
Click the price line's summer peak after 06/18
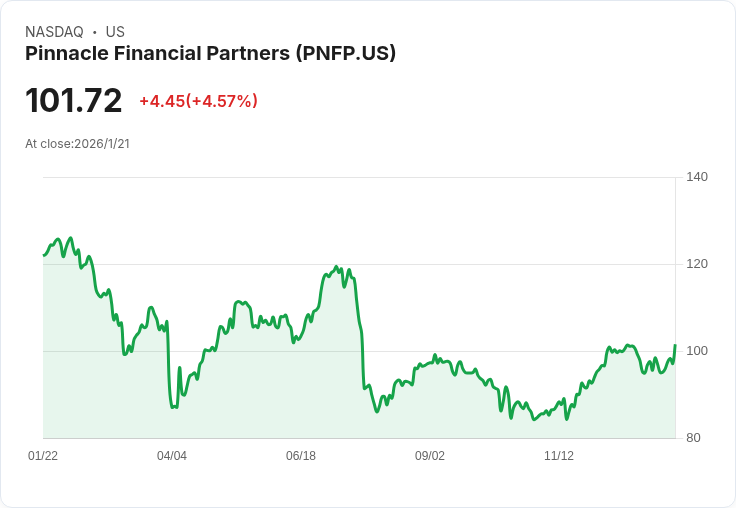[337, 267]
